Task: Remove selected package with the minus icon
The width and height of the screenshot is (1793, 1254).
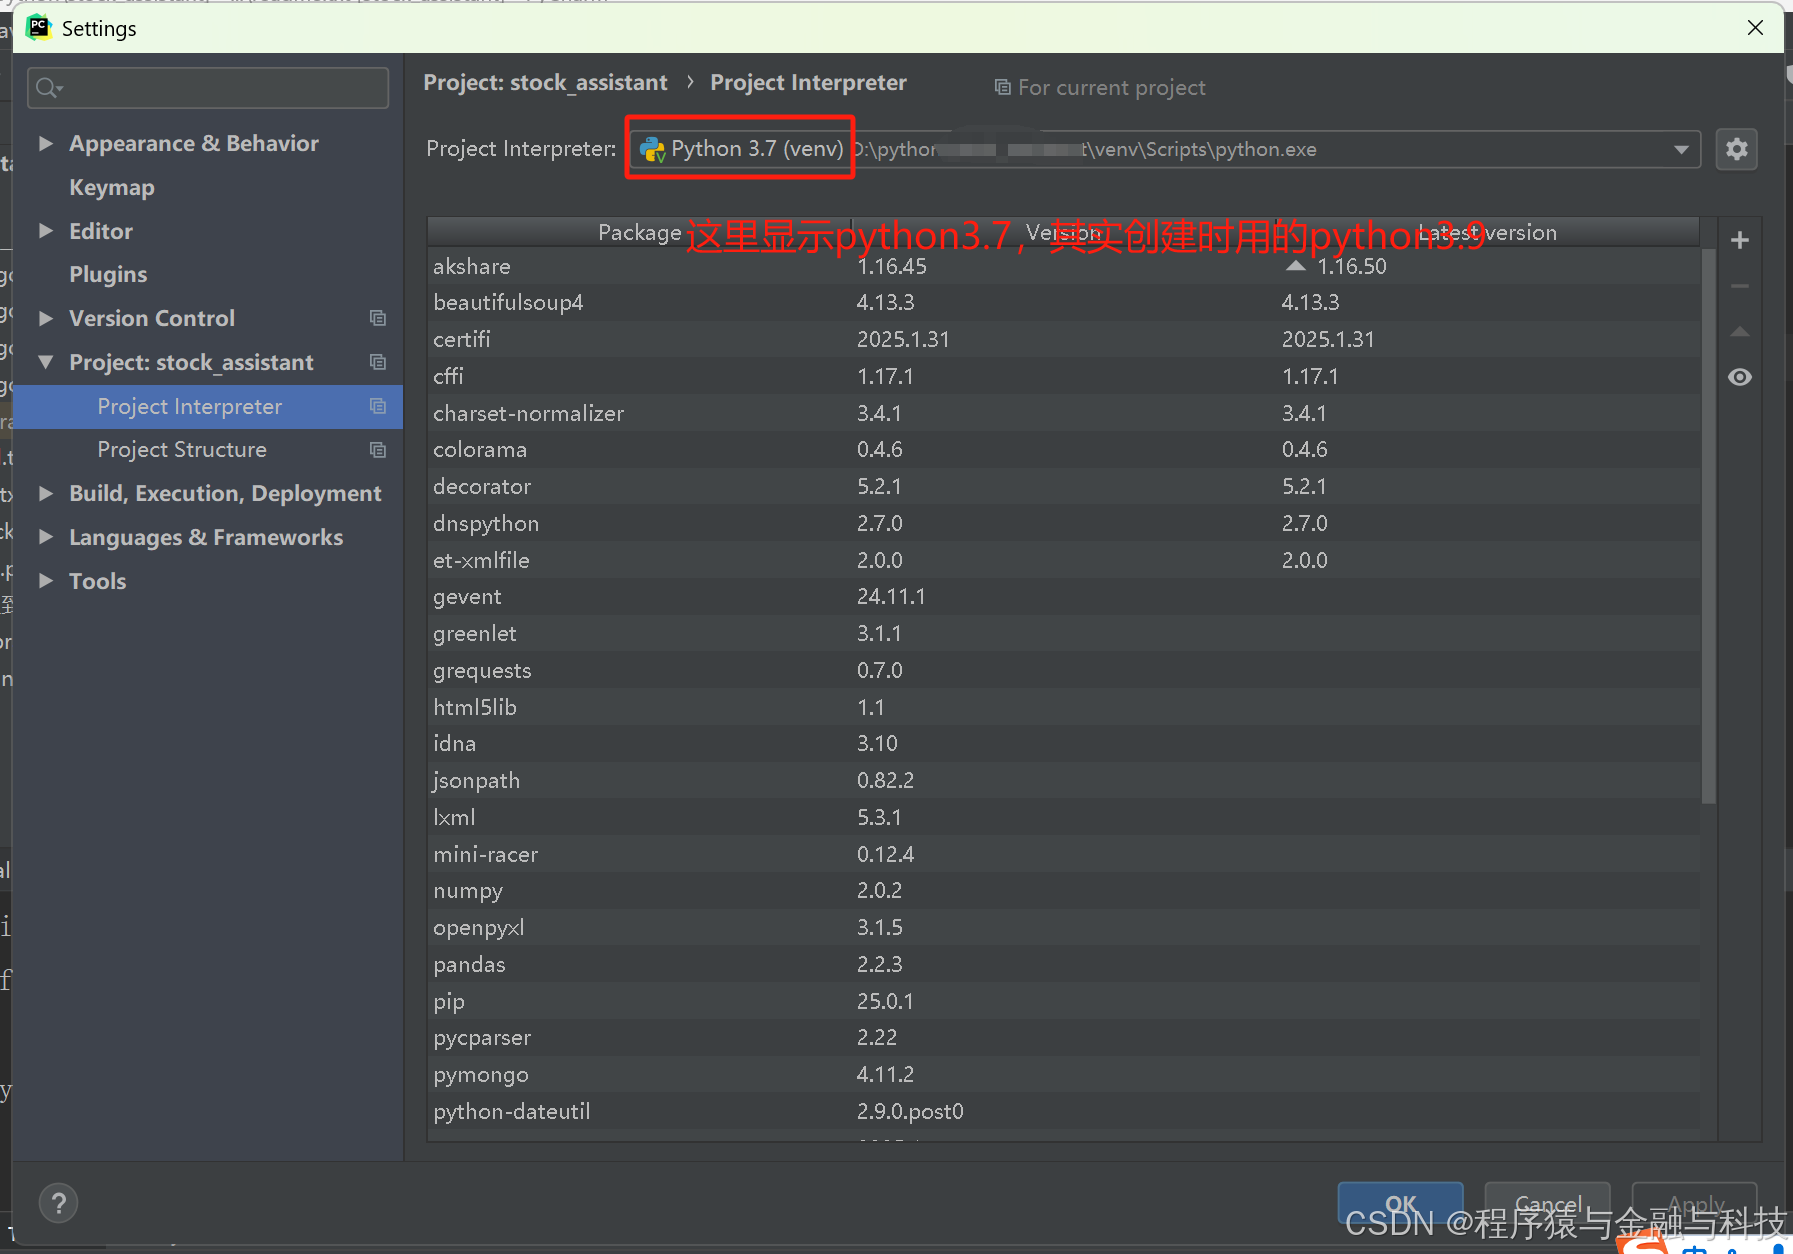Action: [1740, 286]
